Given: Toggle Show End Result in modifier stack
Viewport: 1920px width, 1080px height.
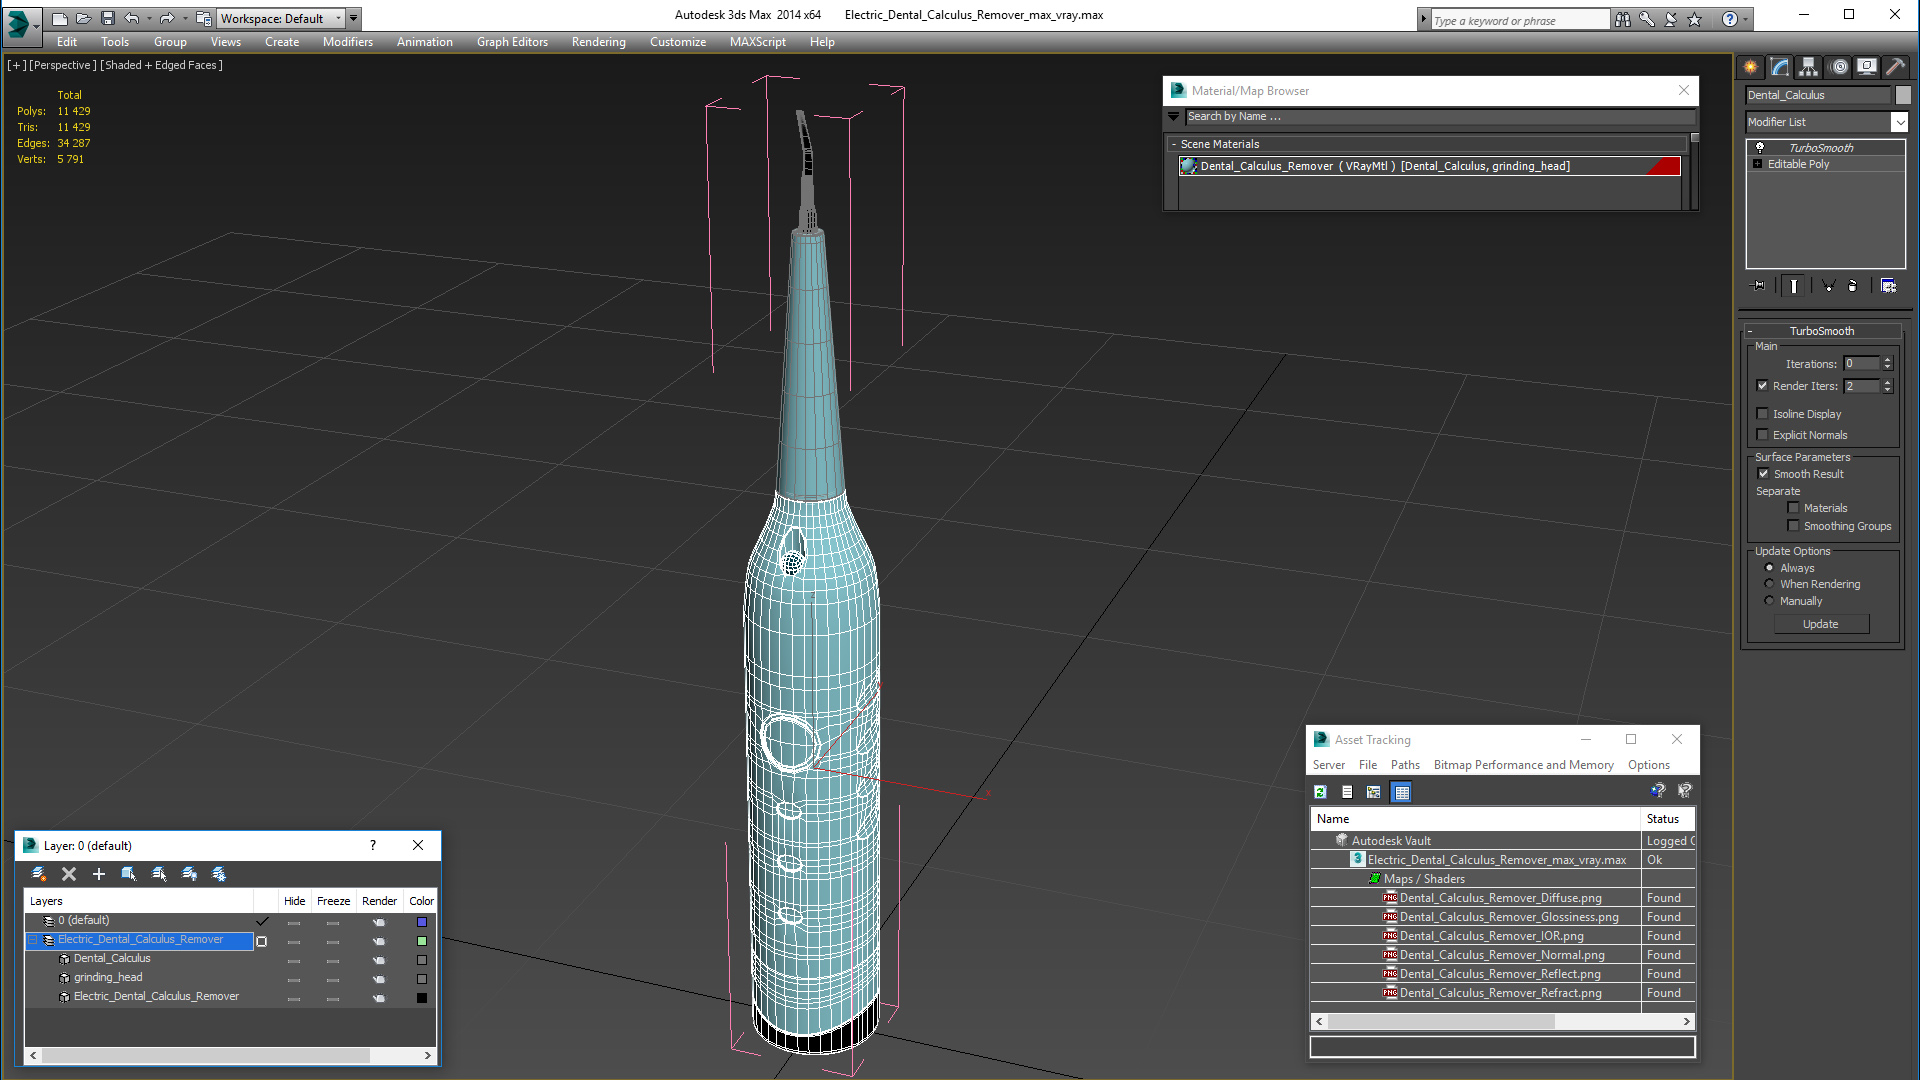Looking at the screenshot, I should (x=1794, y=286).
